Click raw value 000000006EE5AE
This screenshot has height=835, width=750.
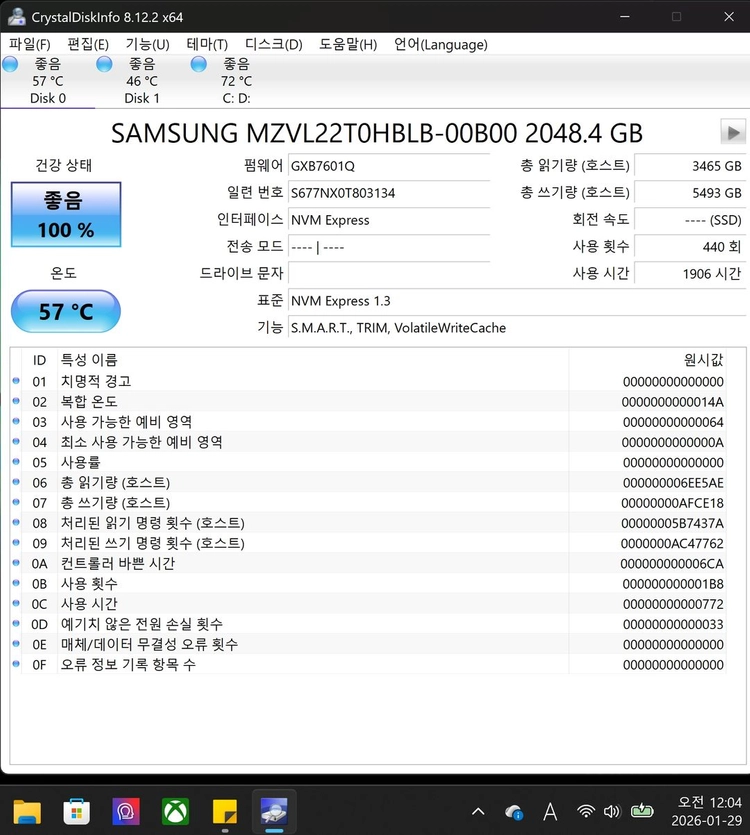(x=673, y=482)
